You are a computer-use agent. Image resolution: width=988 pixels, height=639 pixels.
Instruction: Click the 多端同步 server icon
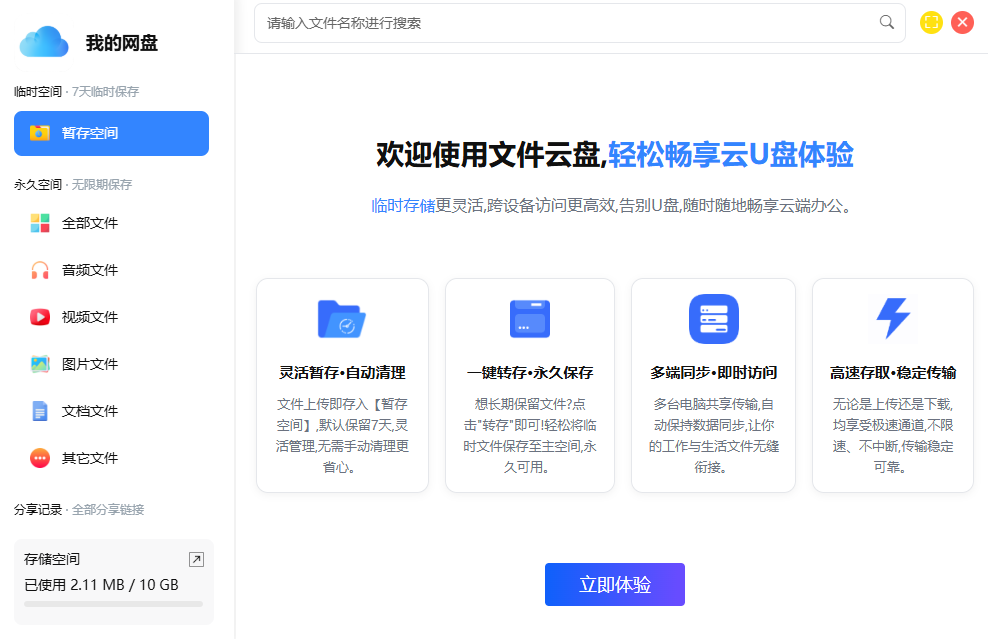[x=713, y=319]
